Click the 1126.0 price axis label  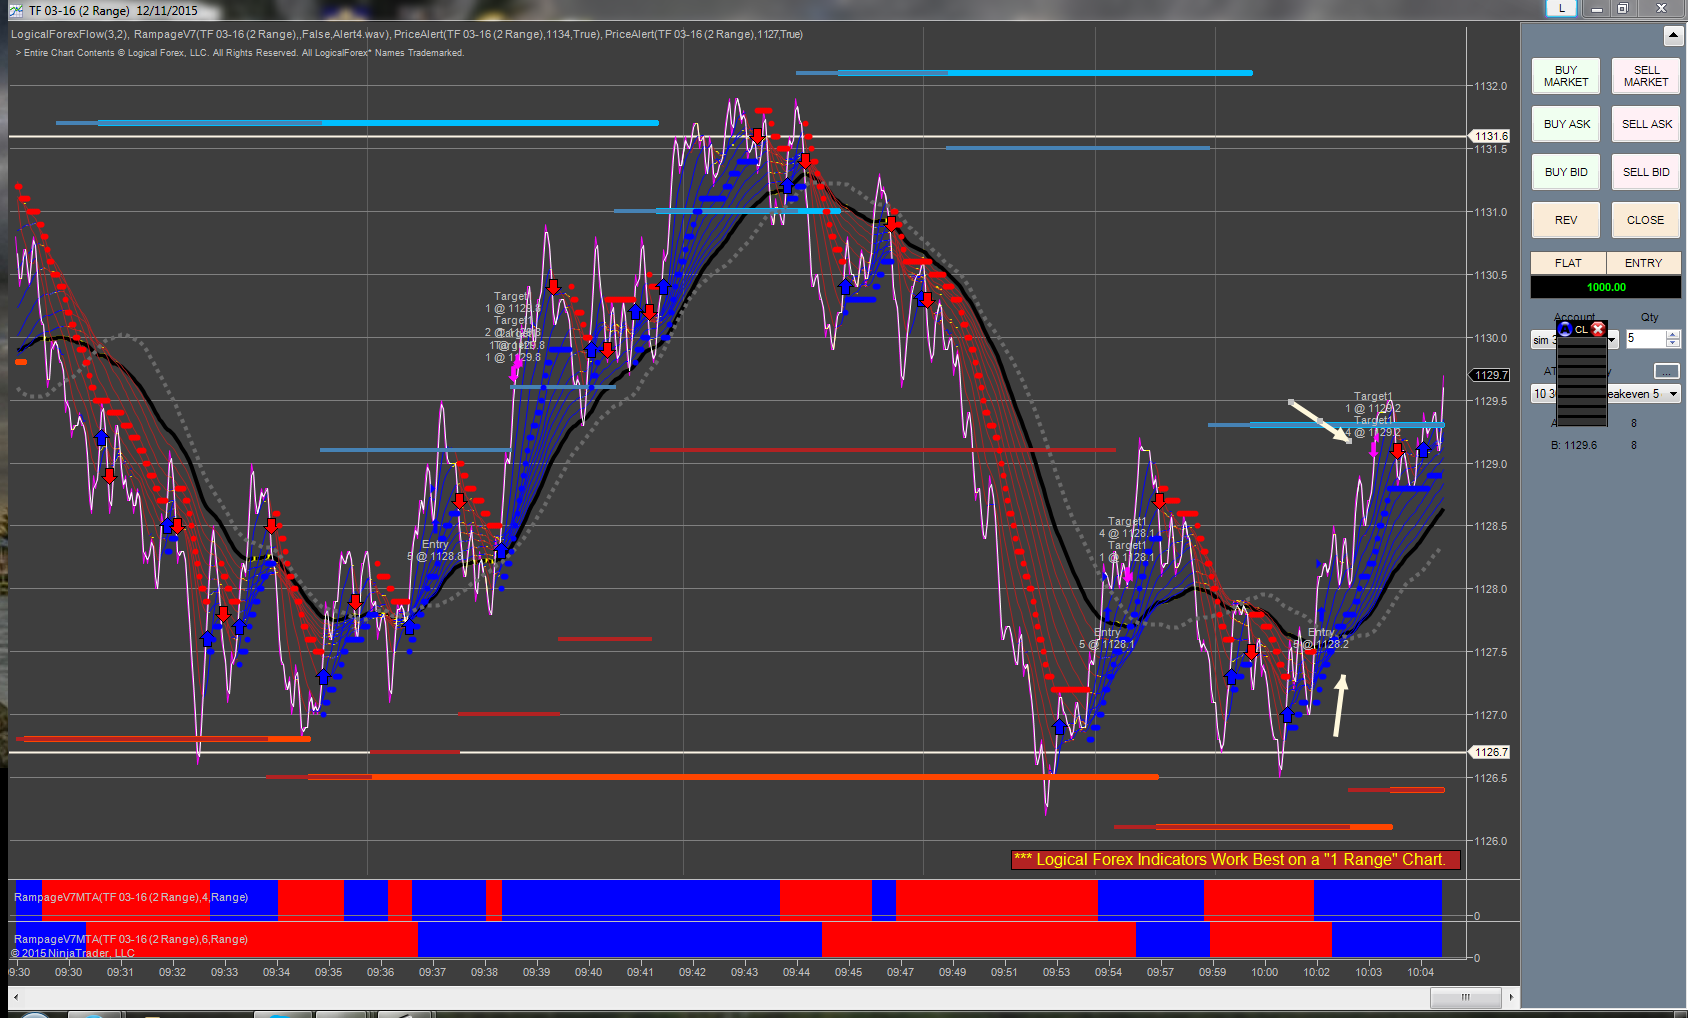pos(1490,841)
